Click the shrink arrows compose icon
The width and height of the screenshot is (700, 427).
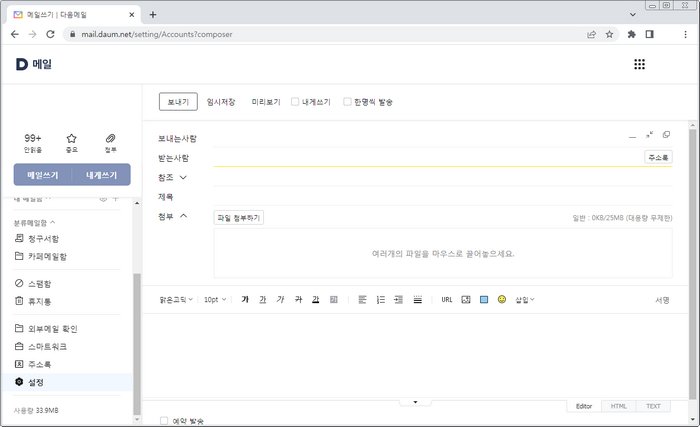click(649, 134)
